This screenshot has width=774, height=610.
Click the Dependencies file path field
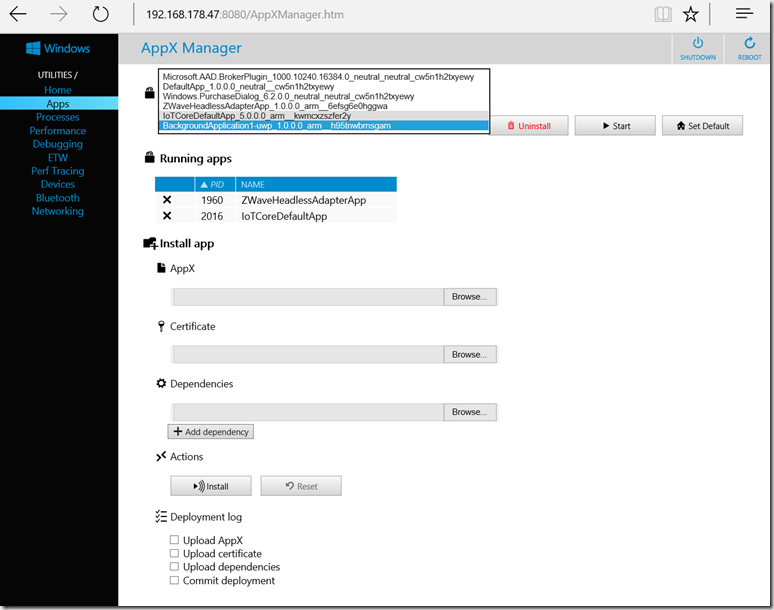[309, 412]
